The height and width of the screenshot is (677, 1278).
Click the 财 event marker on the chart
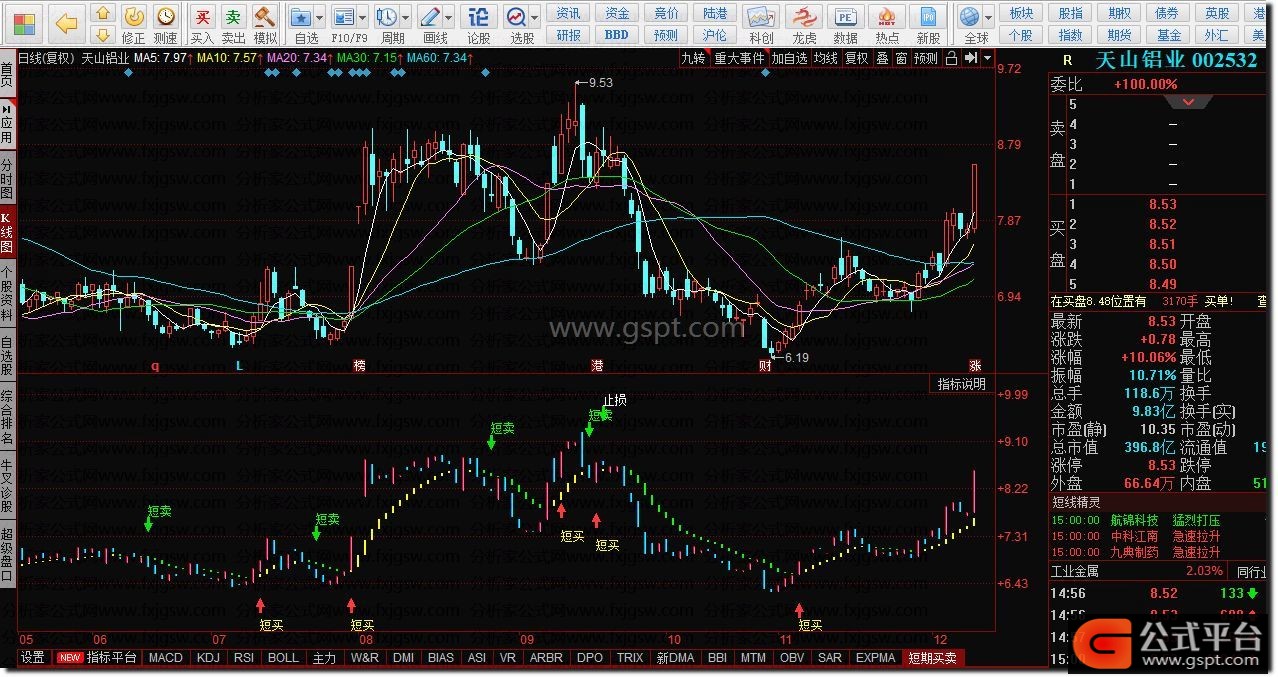[765, 366]
